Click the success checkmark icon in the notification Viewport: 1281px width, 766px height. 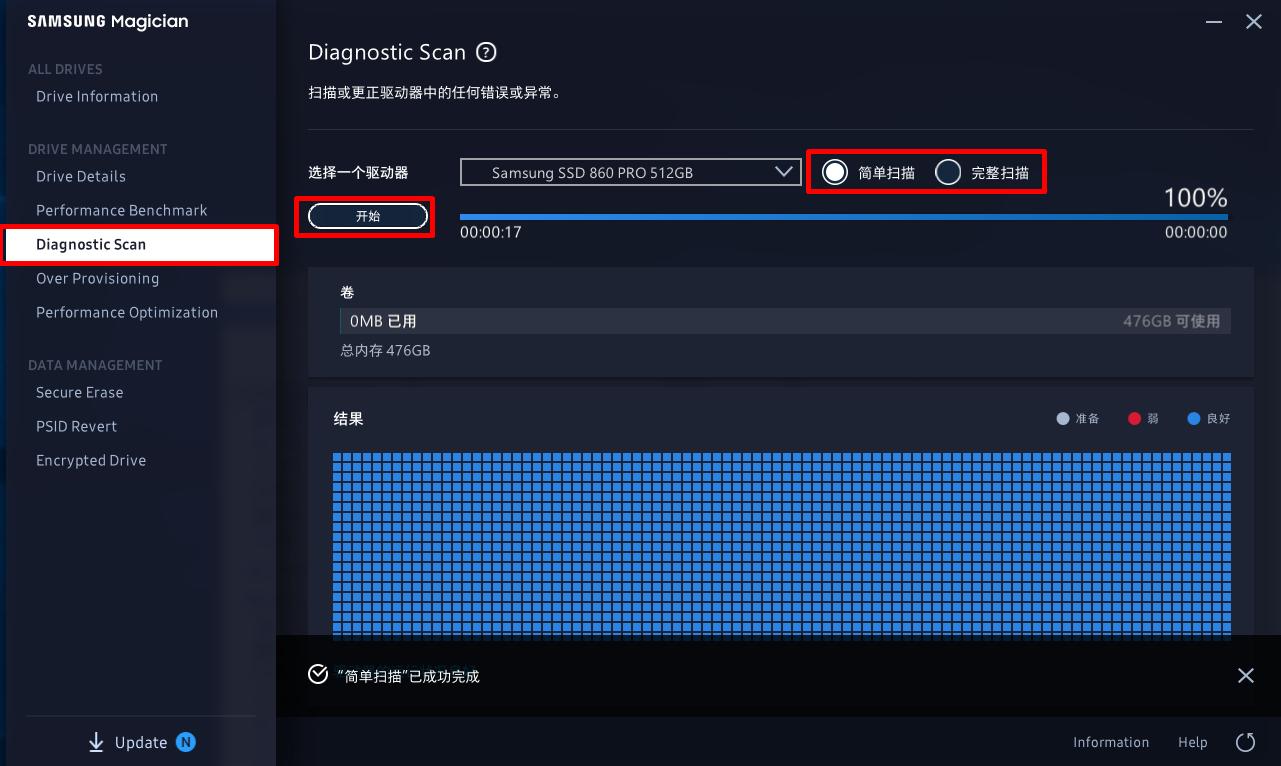pyautogui.click(x=318, y=675)
